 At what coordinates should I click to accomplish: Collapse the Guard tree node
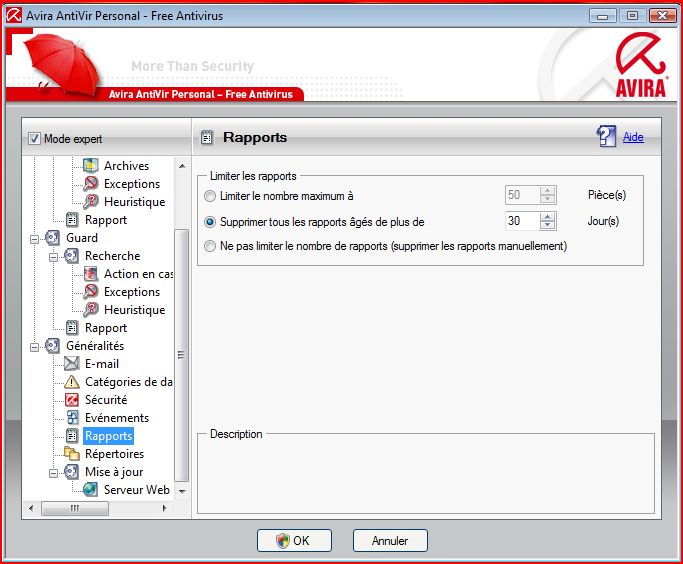34,239
